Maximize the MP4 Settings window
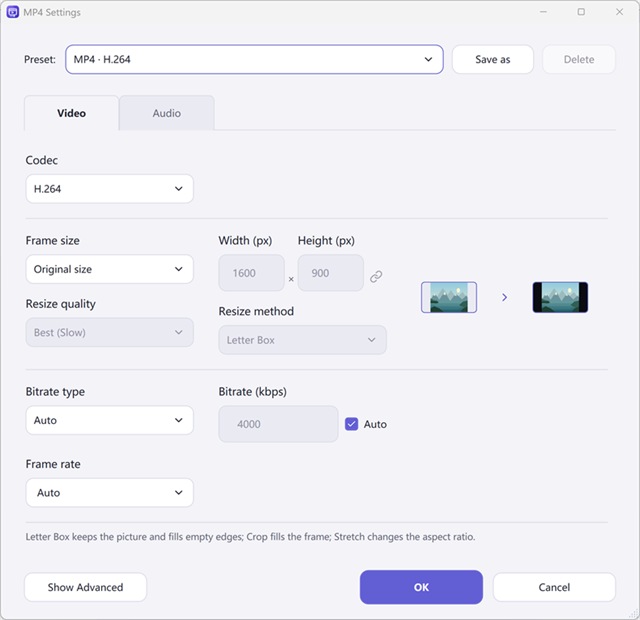 click(x=581, y=12)
